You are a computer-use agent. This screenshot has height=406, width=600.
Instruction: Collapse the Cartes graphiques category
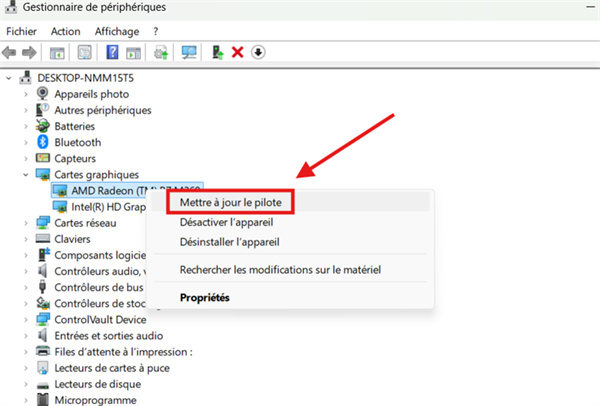pos(26,174)
